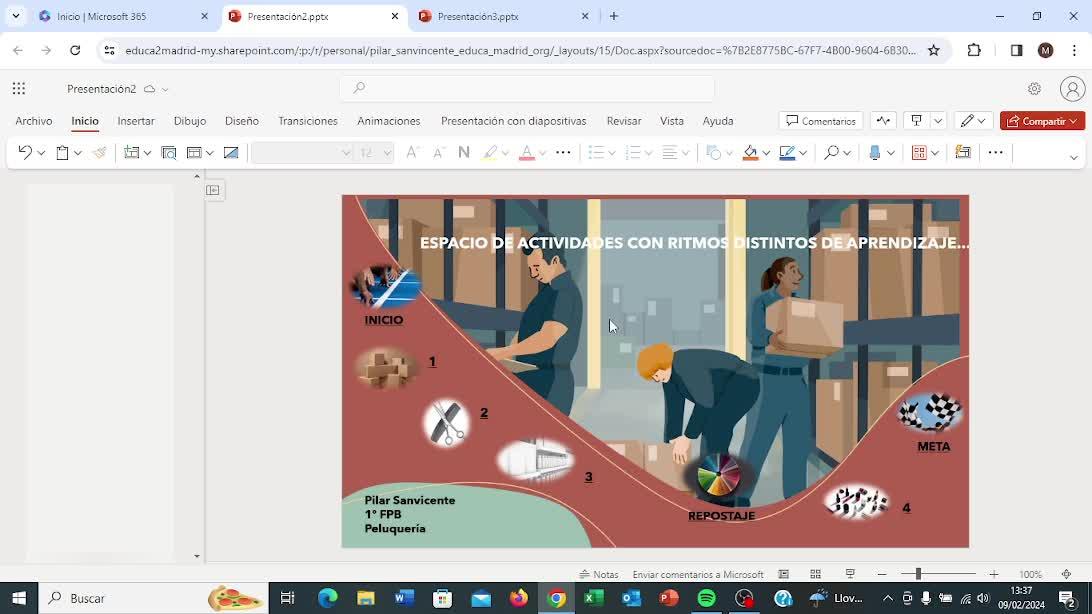This screenshot has width=1092, height=614.
Task: Increase font size with larger A icon
Action: [412, 152]
